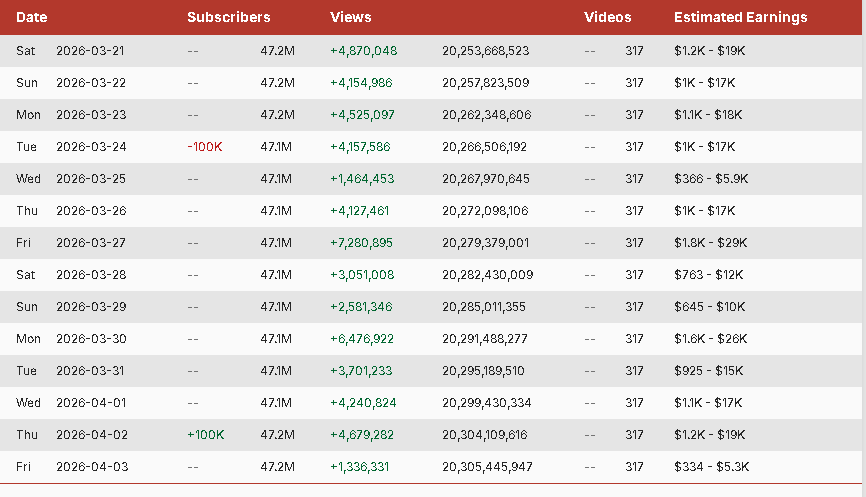Image resolution: width=866 pixels, height=497 pixels.
Task: Click daily views +6,476,922
Action: (x=362, y=339)
